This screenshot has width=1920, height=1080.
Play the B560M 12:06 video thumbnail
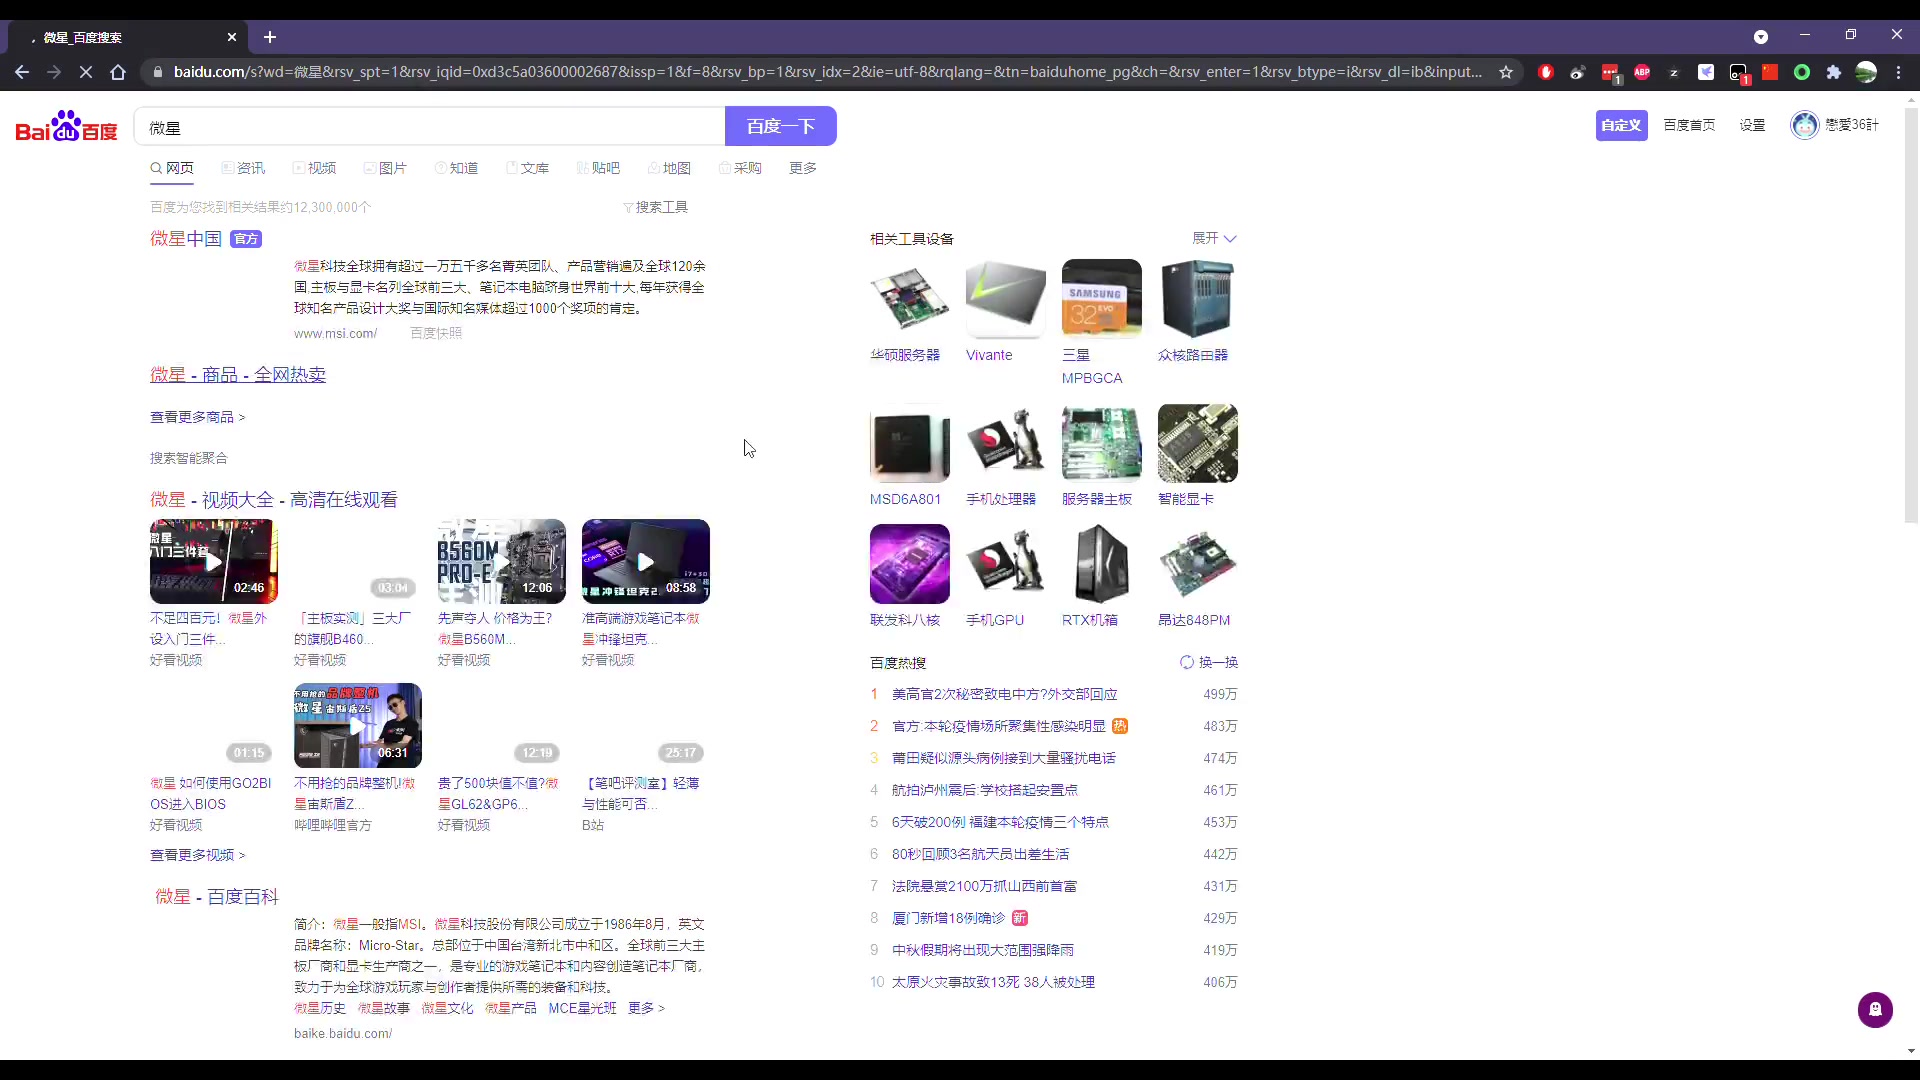point(502,561)
